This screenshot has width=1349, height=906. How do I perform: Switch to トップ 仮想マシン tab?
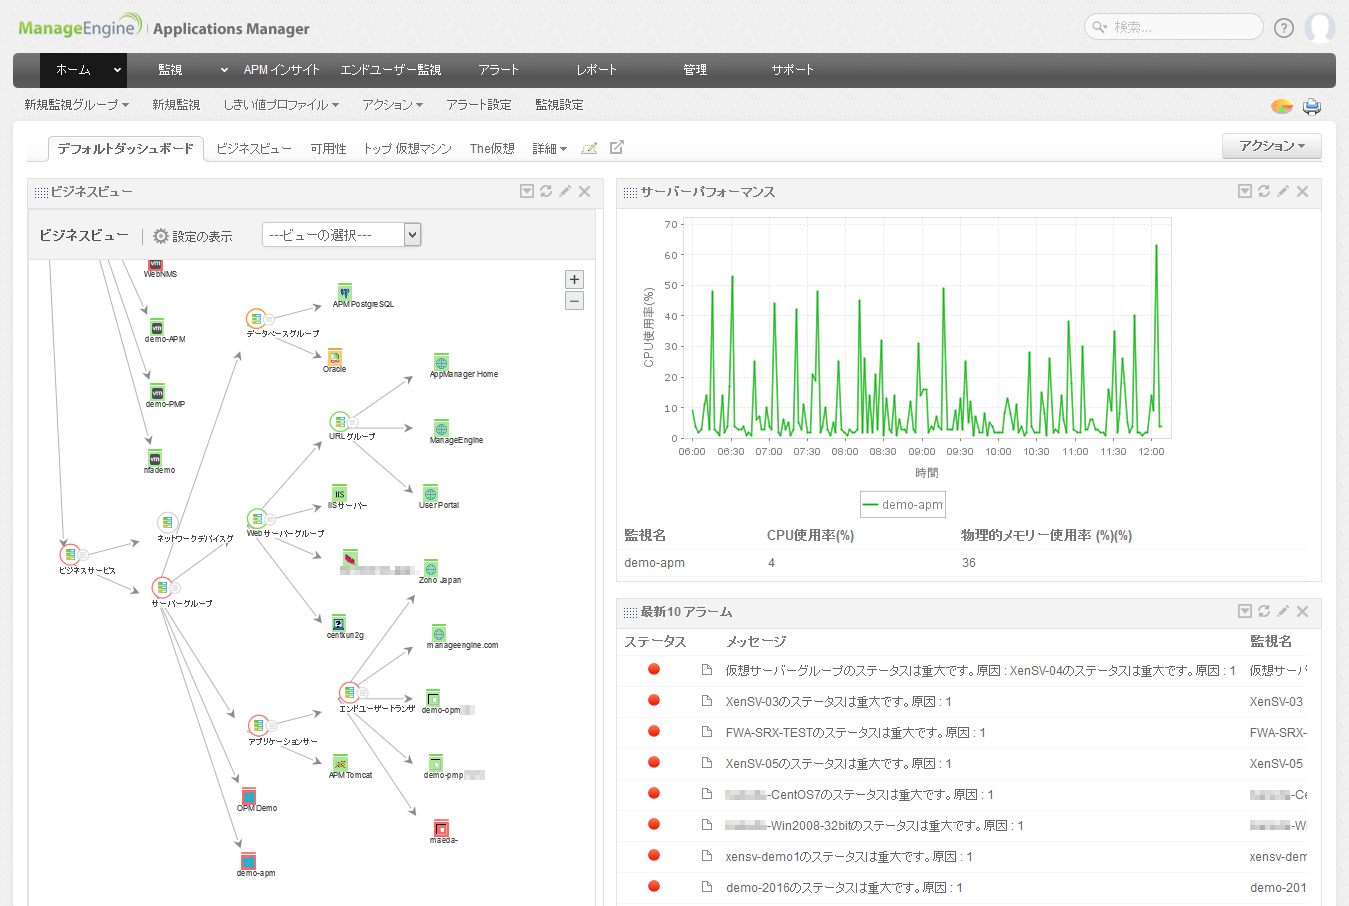pos(407,149)
